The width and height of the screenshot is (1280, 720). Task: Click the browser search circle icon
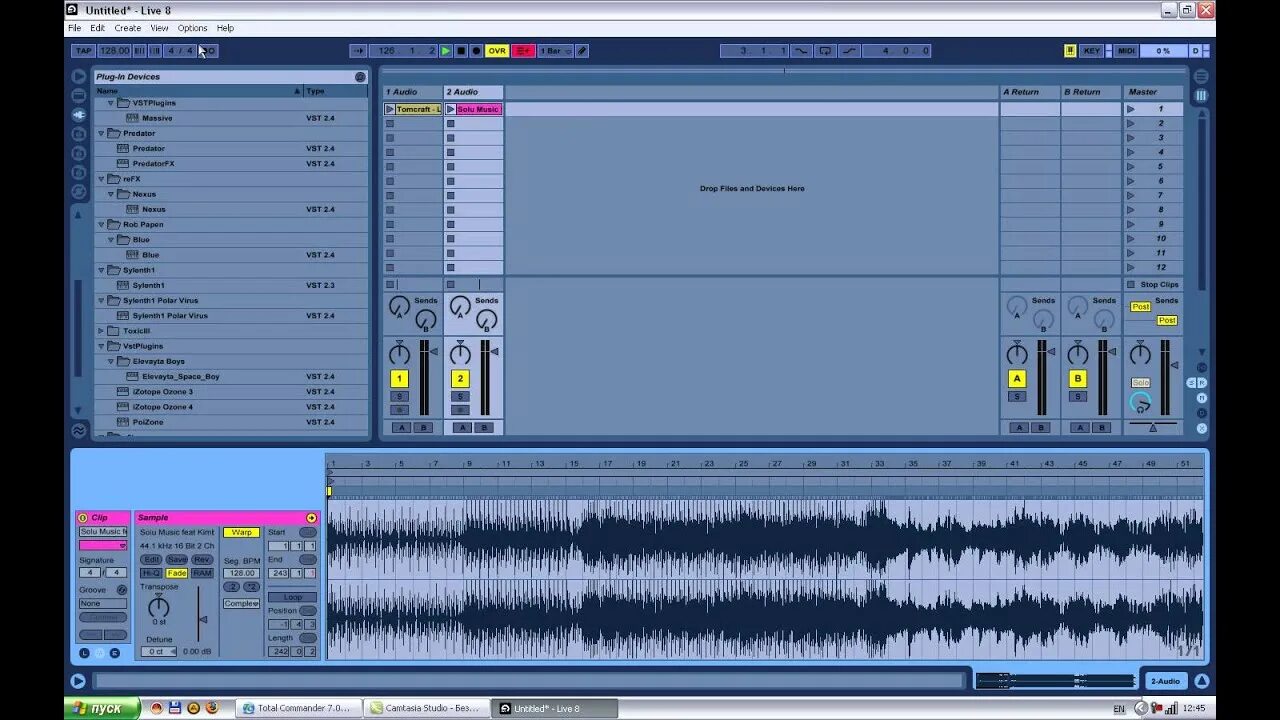coord(360,77)
